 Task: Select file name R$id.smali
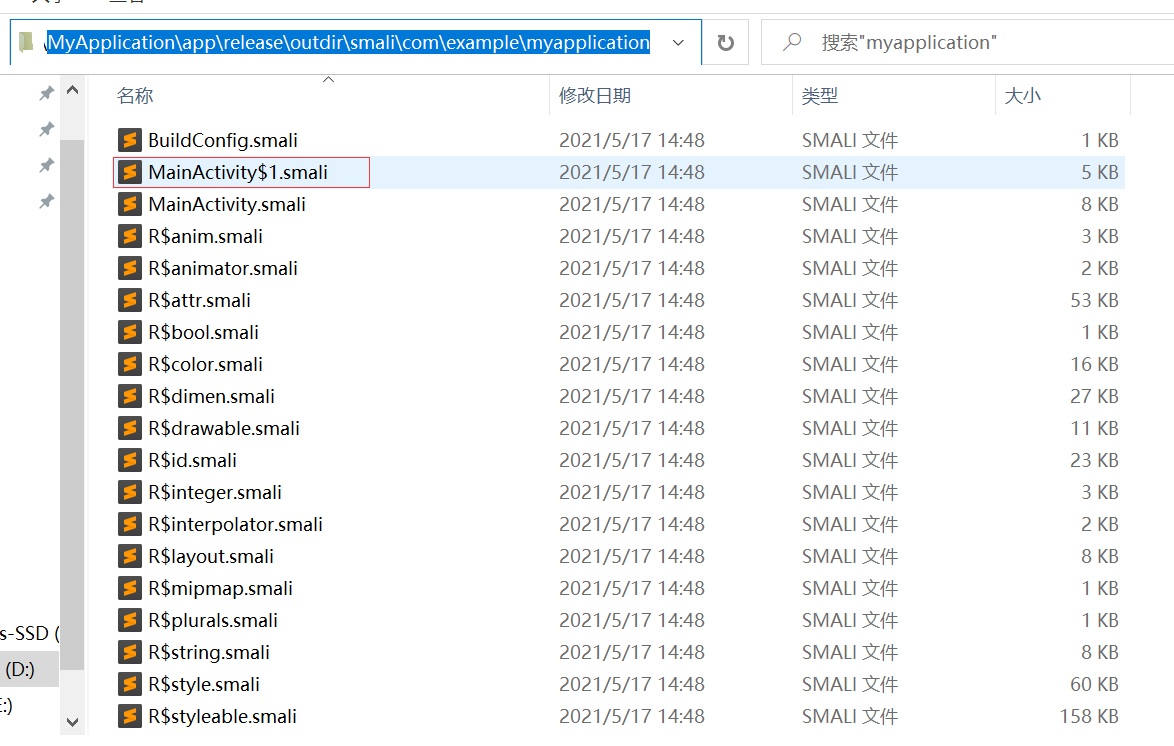coord(192,460)
